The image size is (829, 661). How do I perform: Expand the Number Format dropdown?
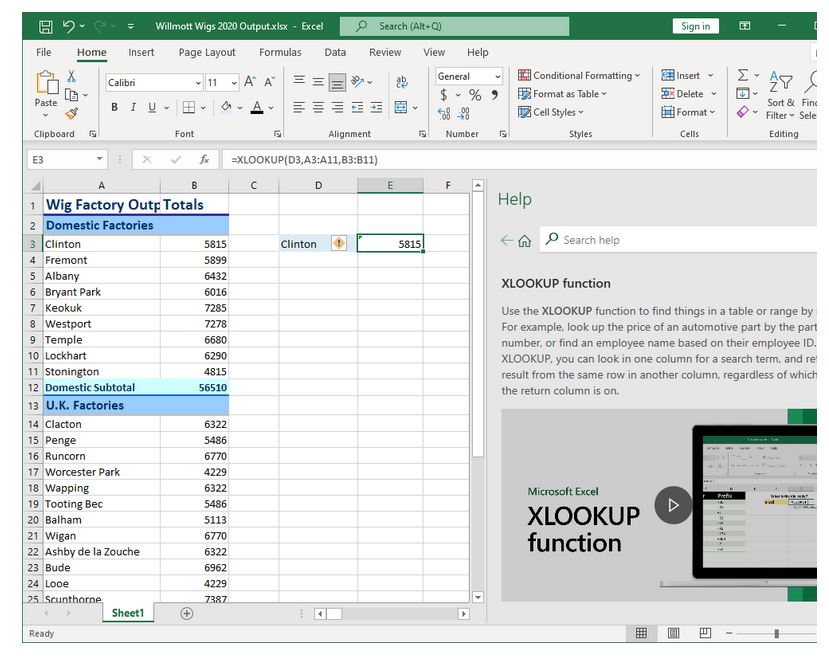(x=499, y=75)
